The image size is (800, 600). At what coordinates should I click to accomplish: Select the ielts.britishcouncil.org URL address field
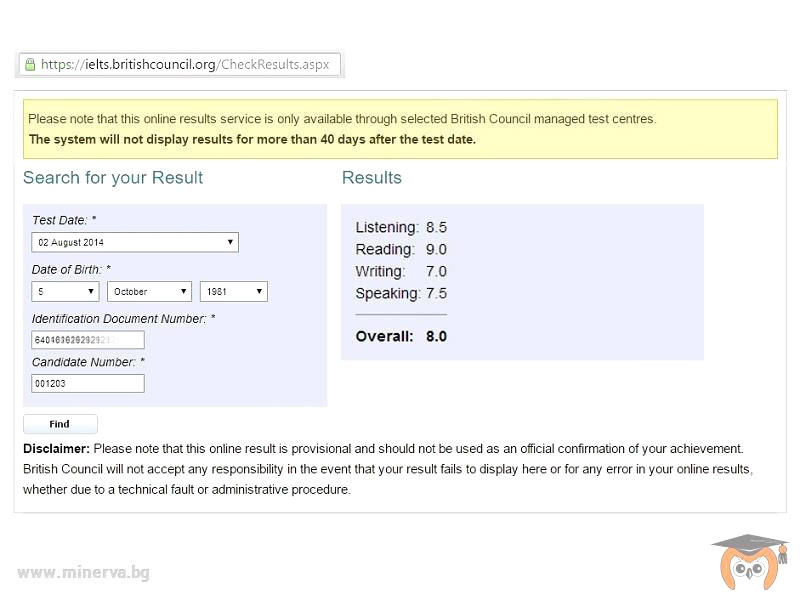180,64
